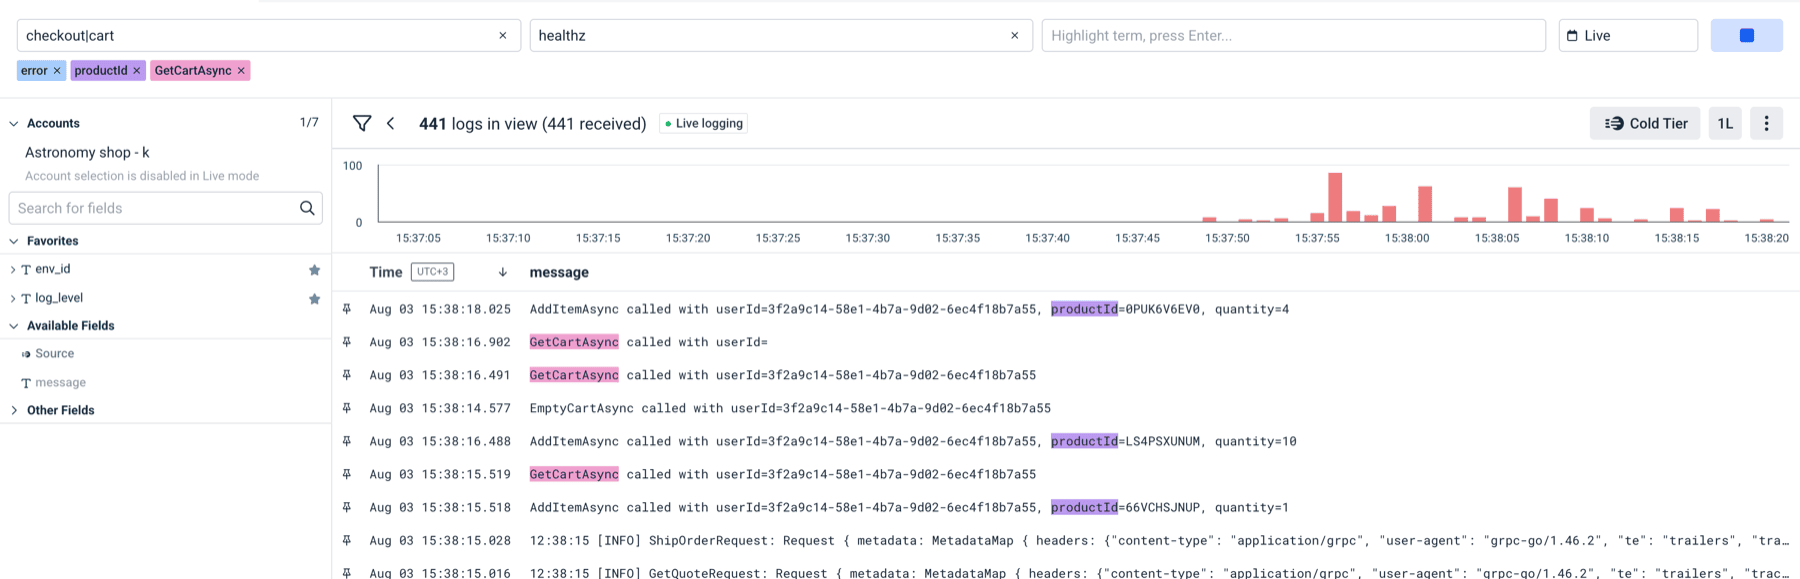Open the log with productId=66VCHSJNUP

point(909,507)
